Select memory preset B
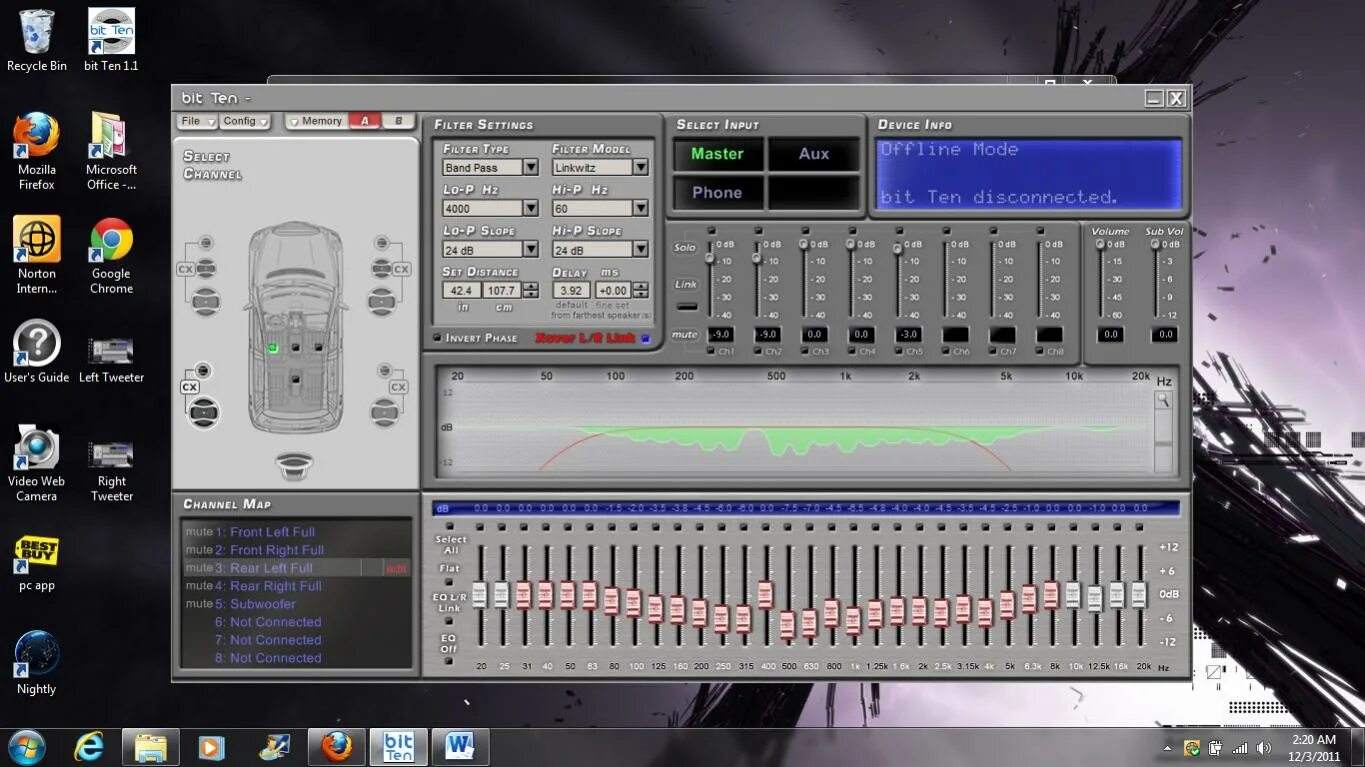 click(398, 121)
